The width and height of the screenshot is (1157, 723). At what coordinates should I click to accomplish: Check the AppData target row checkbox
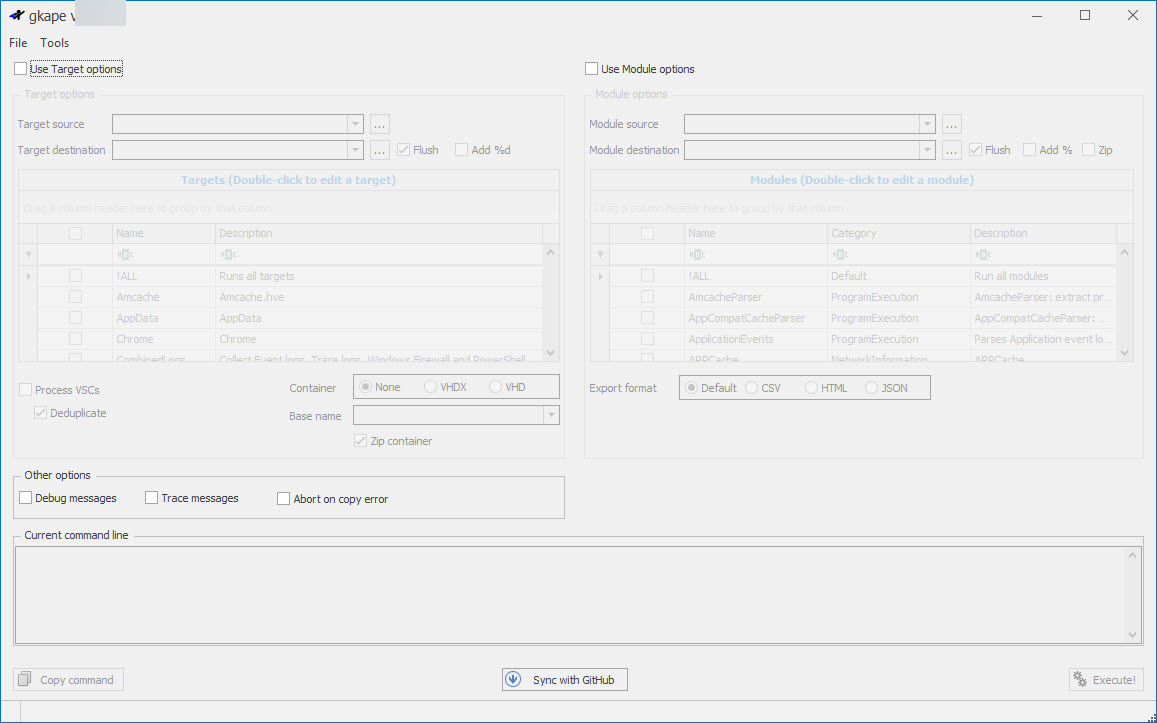(x=75, y=318)
